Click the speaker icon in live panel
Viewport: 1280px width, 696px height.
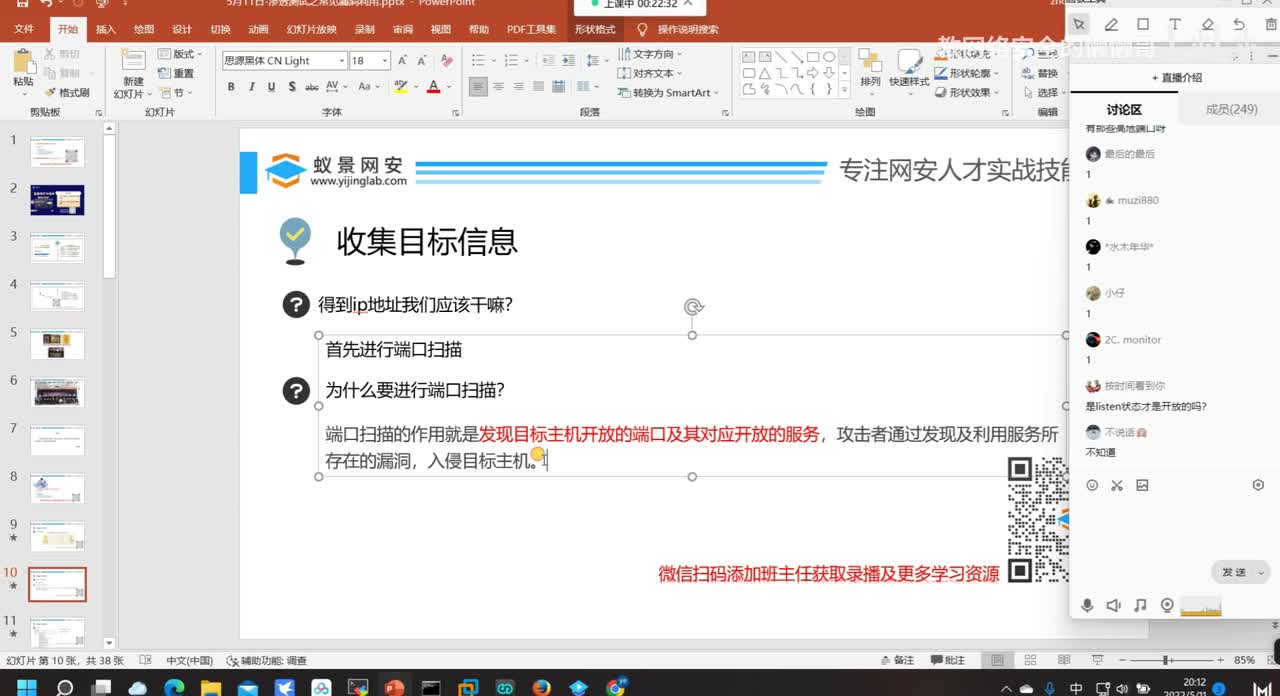1113,605
